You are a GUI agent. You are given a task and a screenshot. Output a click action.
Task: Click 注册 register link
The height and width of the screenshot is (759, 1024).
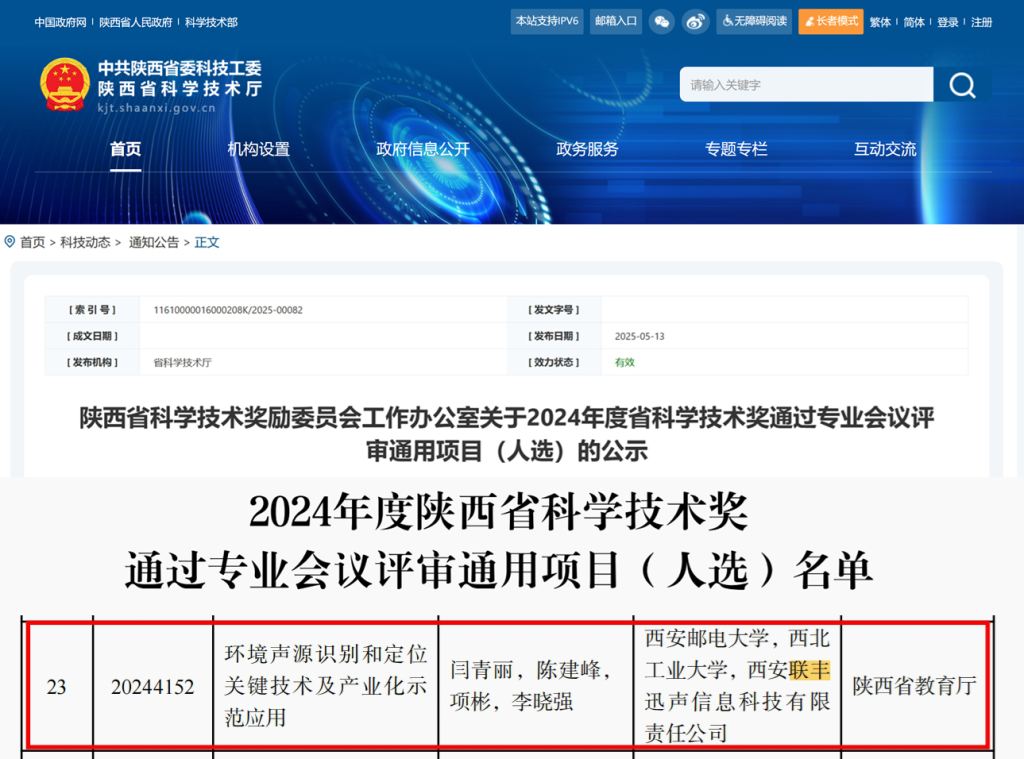(982, 22)
